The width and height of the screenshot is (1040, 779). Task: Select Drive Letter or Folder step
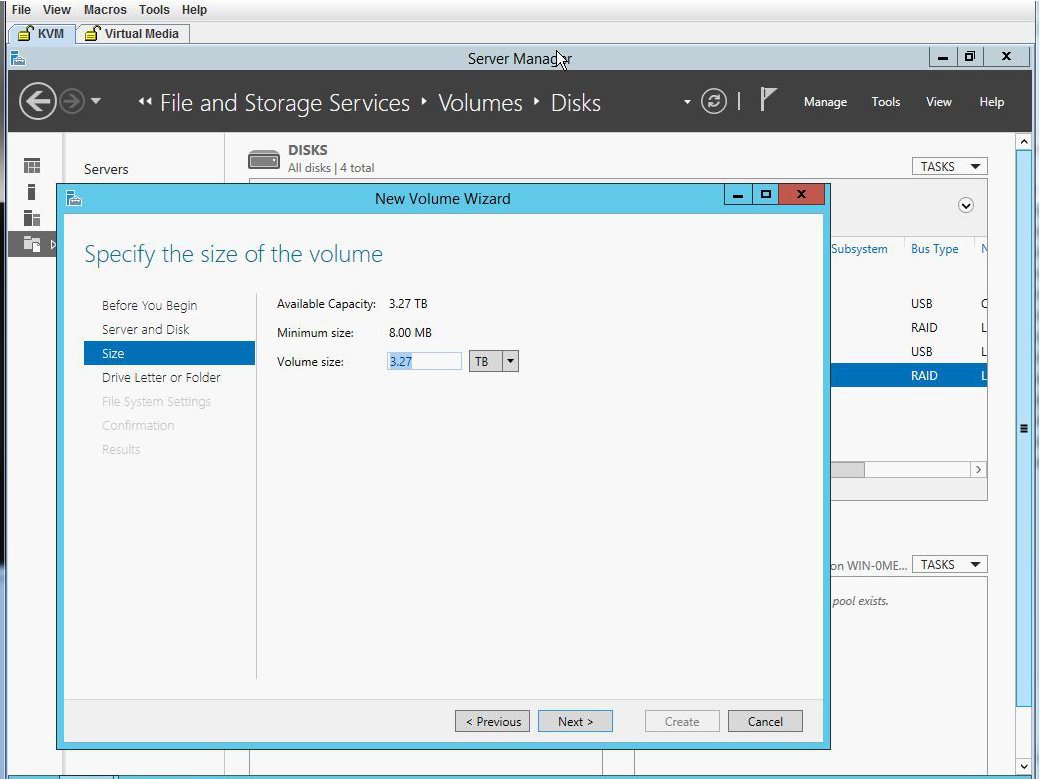click(161, 377)
